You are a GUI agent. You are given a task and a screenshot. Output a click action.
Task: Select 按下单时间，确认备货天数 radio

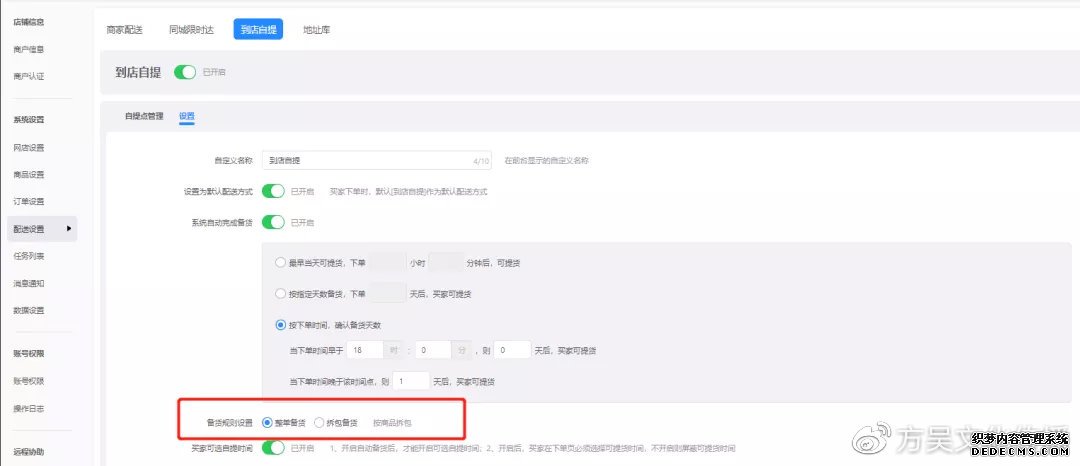280,324
